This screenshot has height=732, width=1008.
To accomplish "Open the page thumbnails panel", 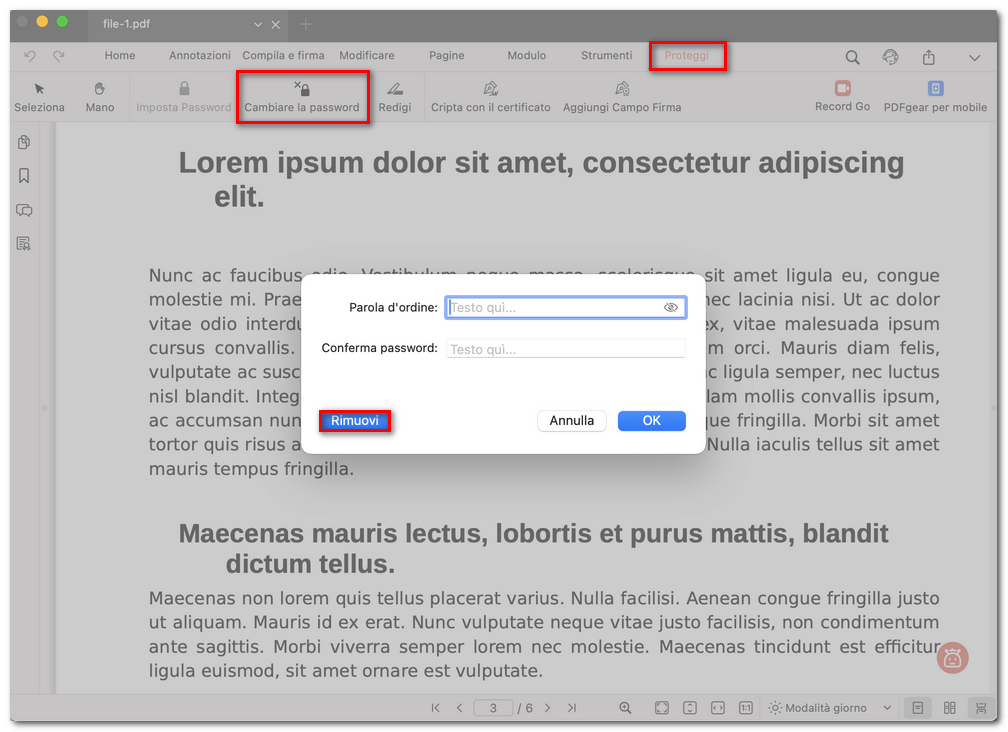I will 23,142.
